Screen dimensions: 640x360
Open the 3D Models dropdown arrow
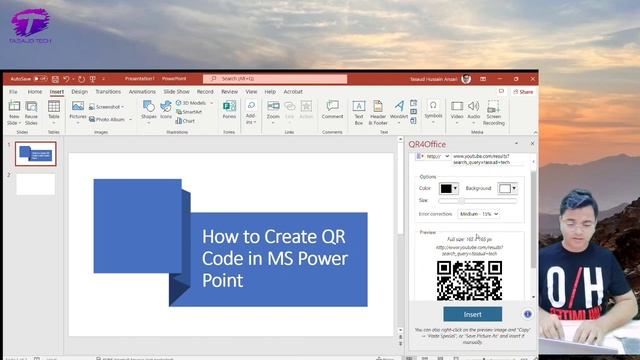(212, 103)
